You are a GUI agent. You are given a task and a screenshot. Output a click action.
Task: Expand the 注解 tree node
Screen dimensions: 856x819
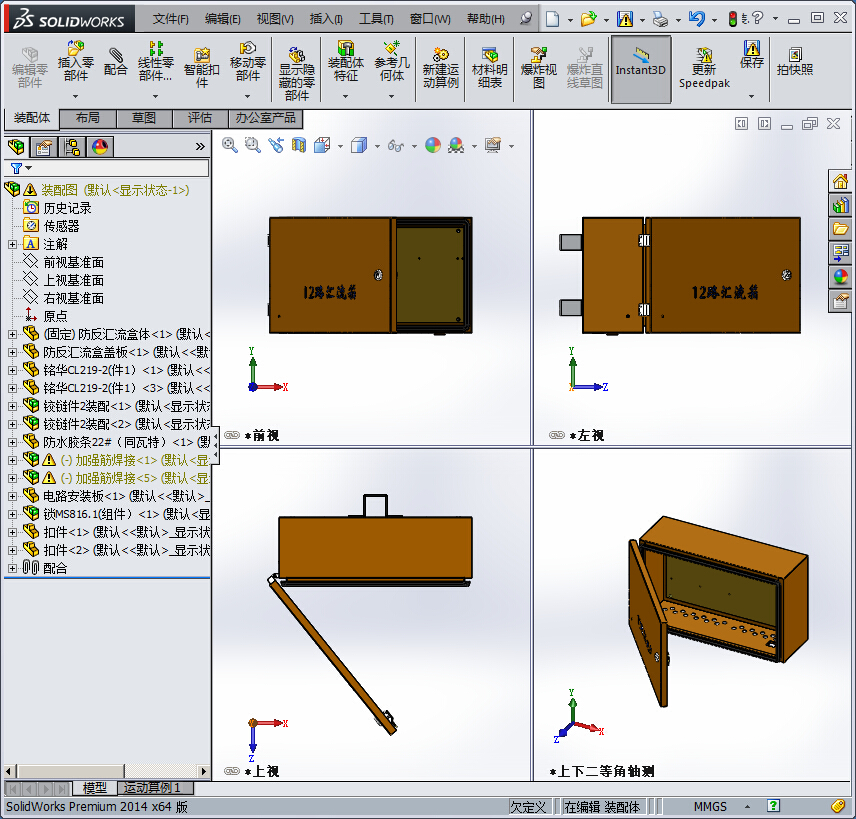(13, 244)
